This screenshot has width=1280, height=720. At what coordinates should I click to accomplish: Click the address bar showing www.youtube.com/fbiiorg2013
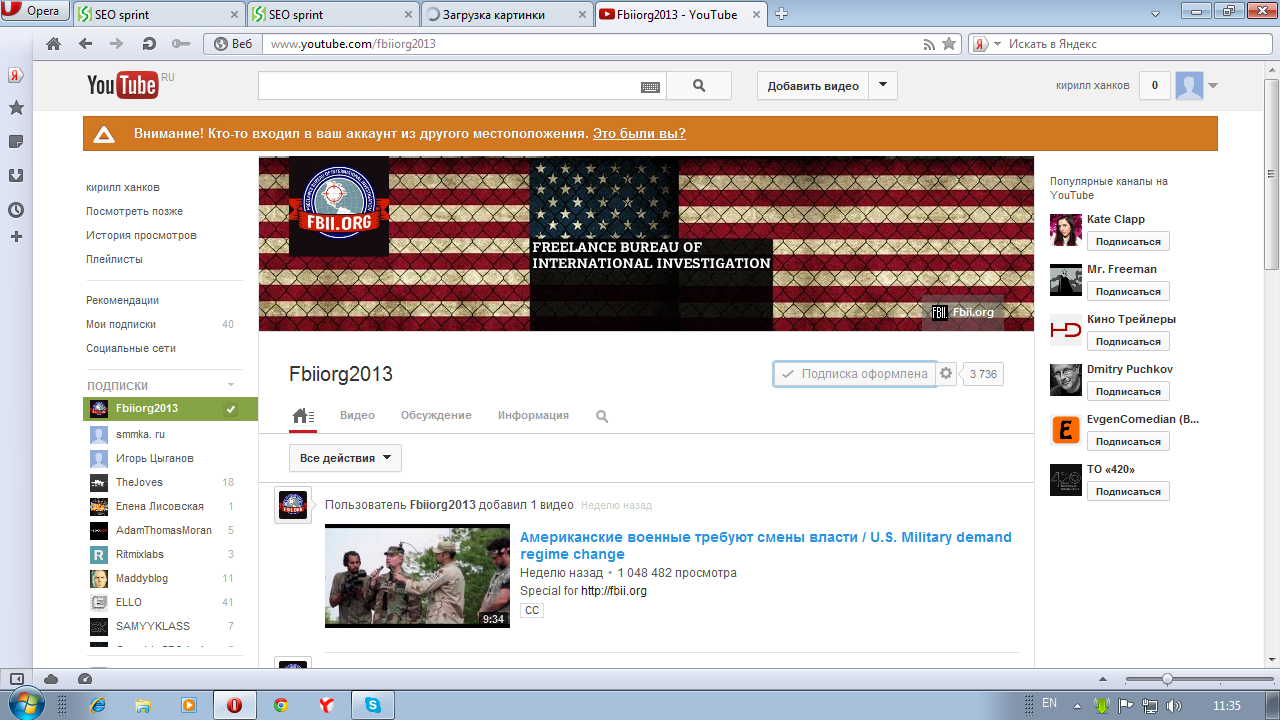(x=590, y=44)
